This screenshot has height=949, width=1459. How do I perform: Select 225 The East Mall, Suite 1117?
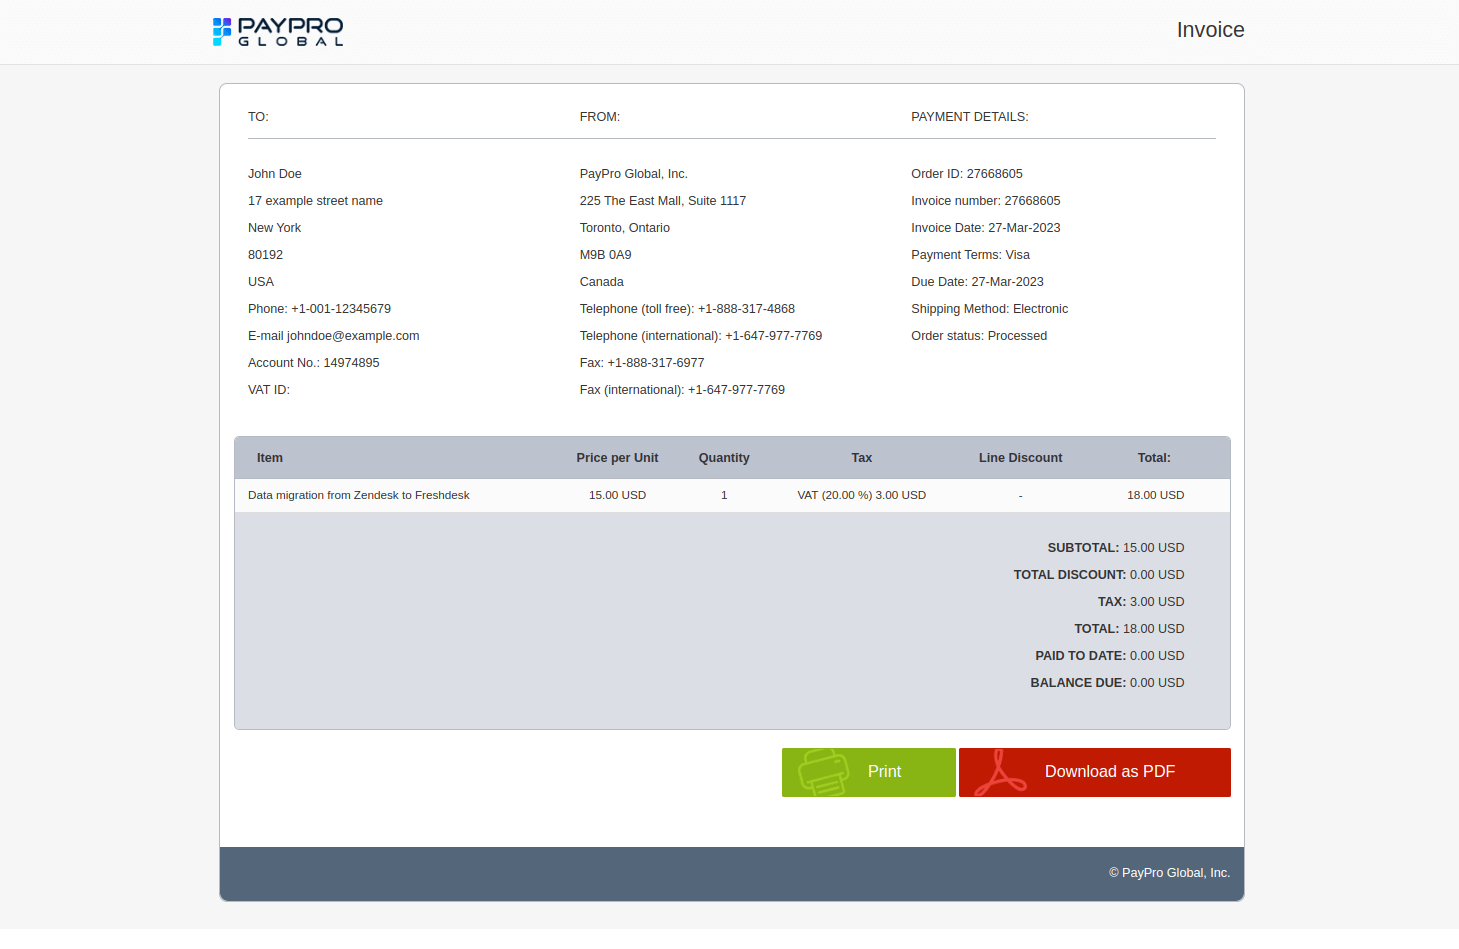663,201
